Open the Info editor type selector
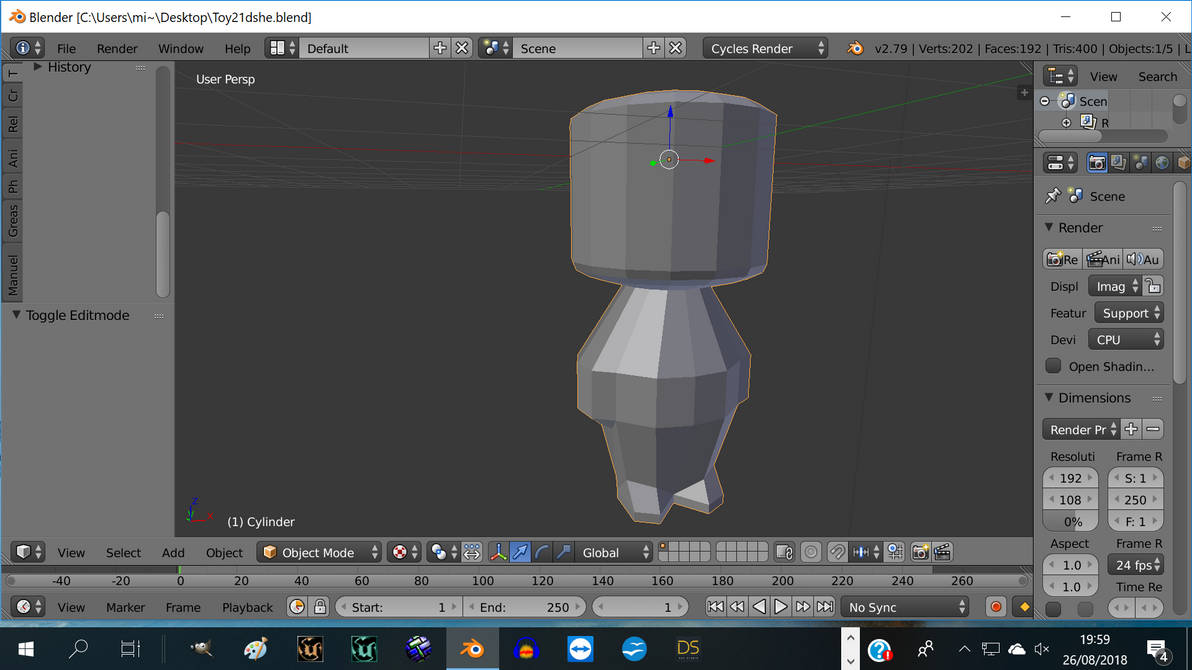 click(27, 48)
